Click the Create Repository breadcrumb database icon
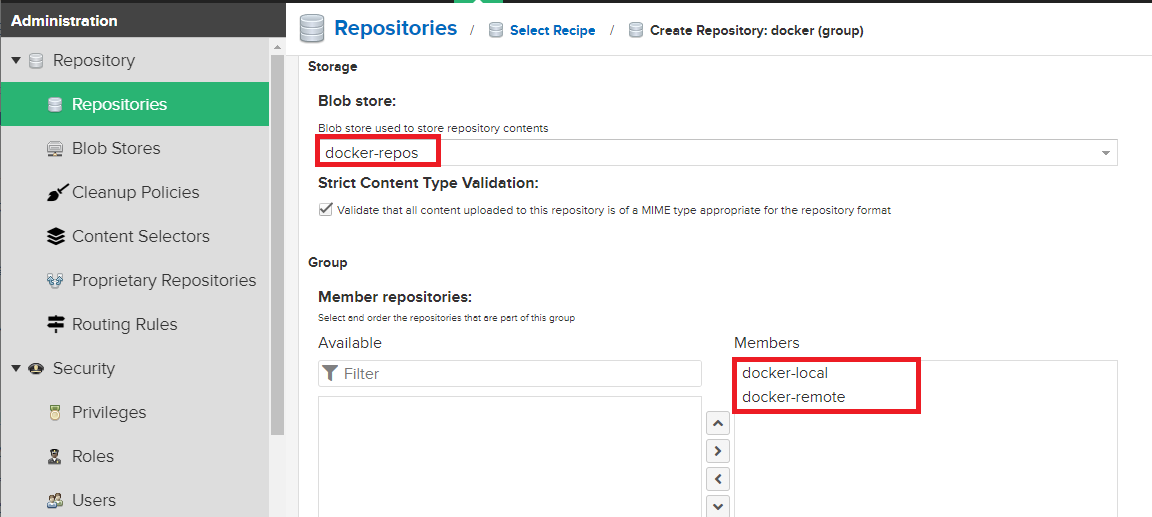The height and width of the screenshot is (517, 1152). tap(637, 31)
